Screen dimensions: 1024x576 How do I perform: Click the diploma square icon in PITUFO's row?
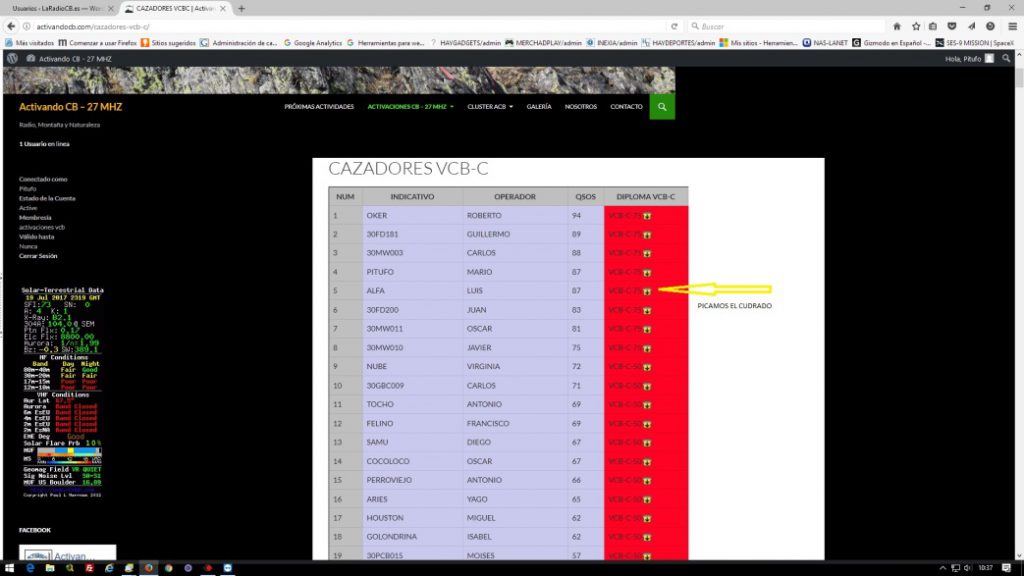[x=647, y=272]
